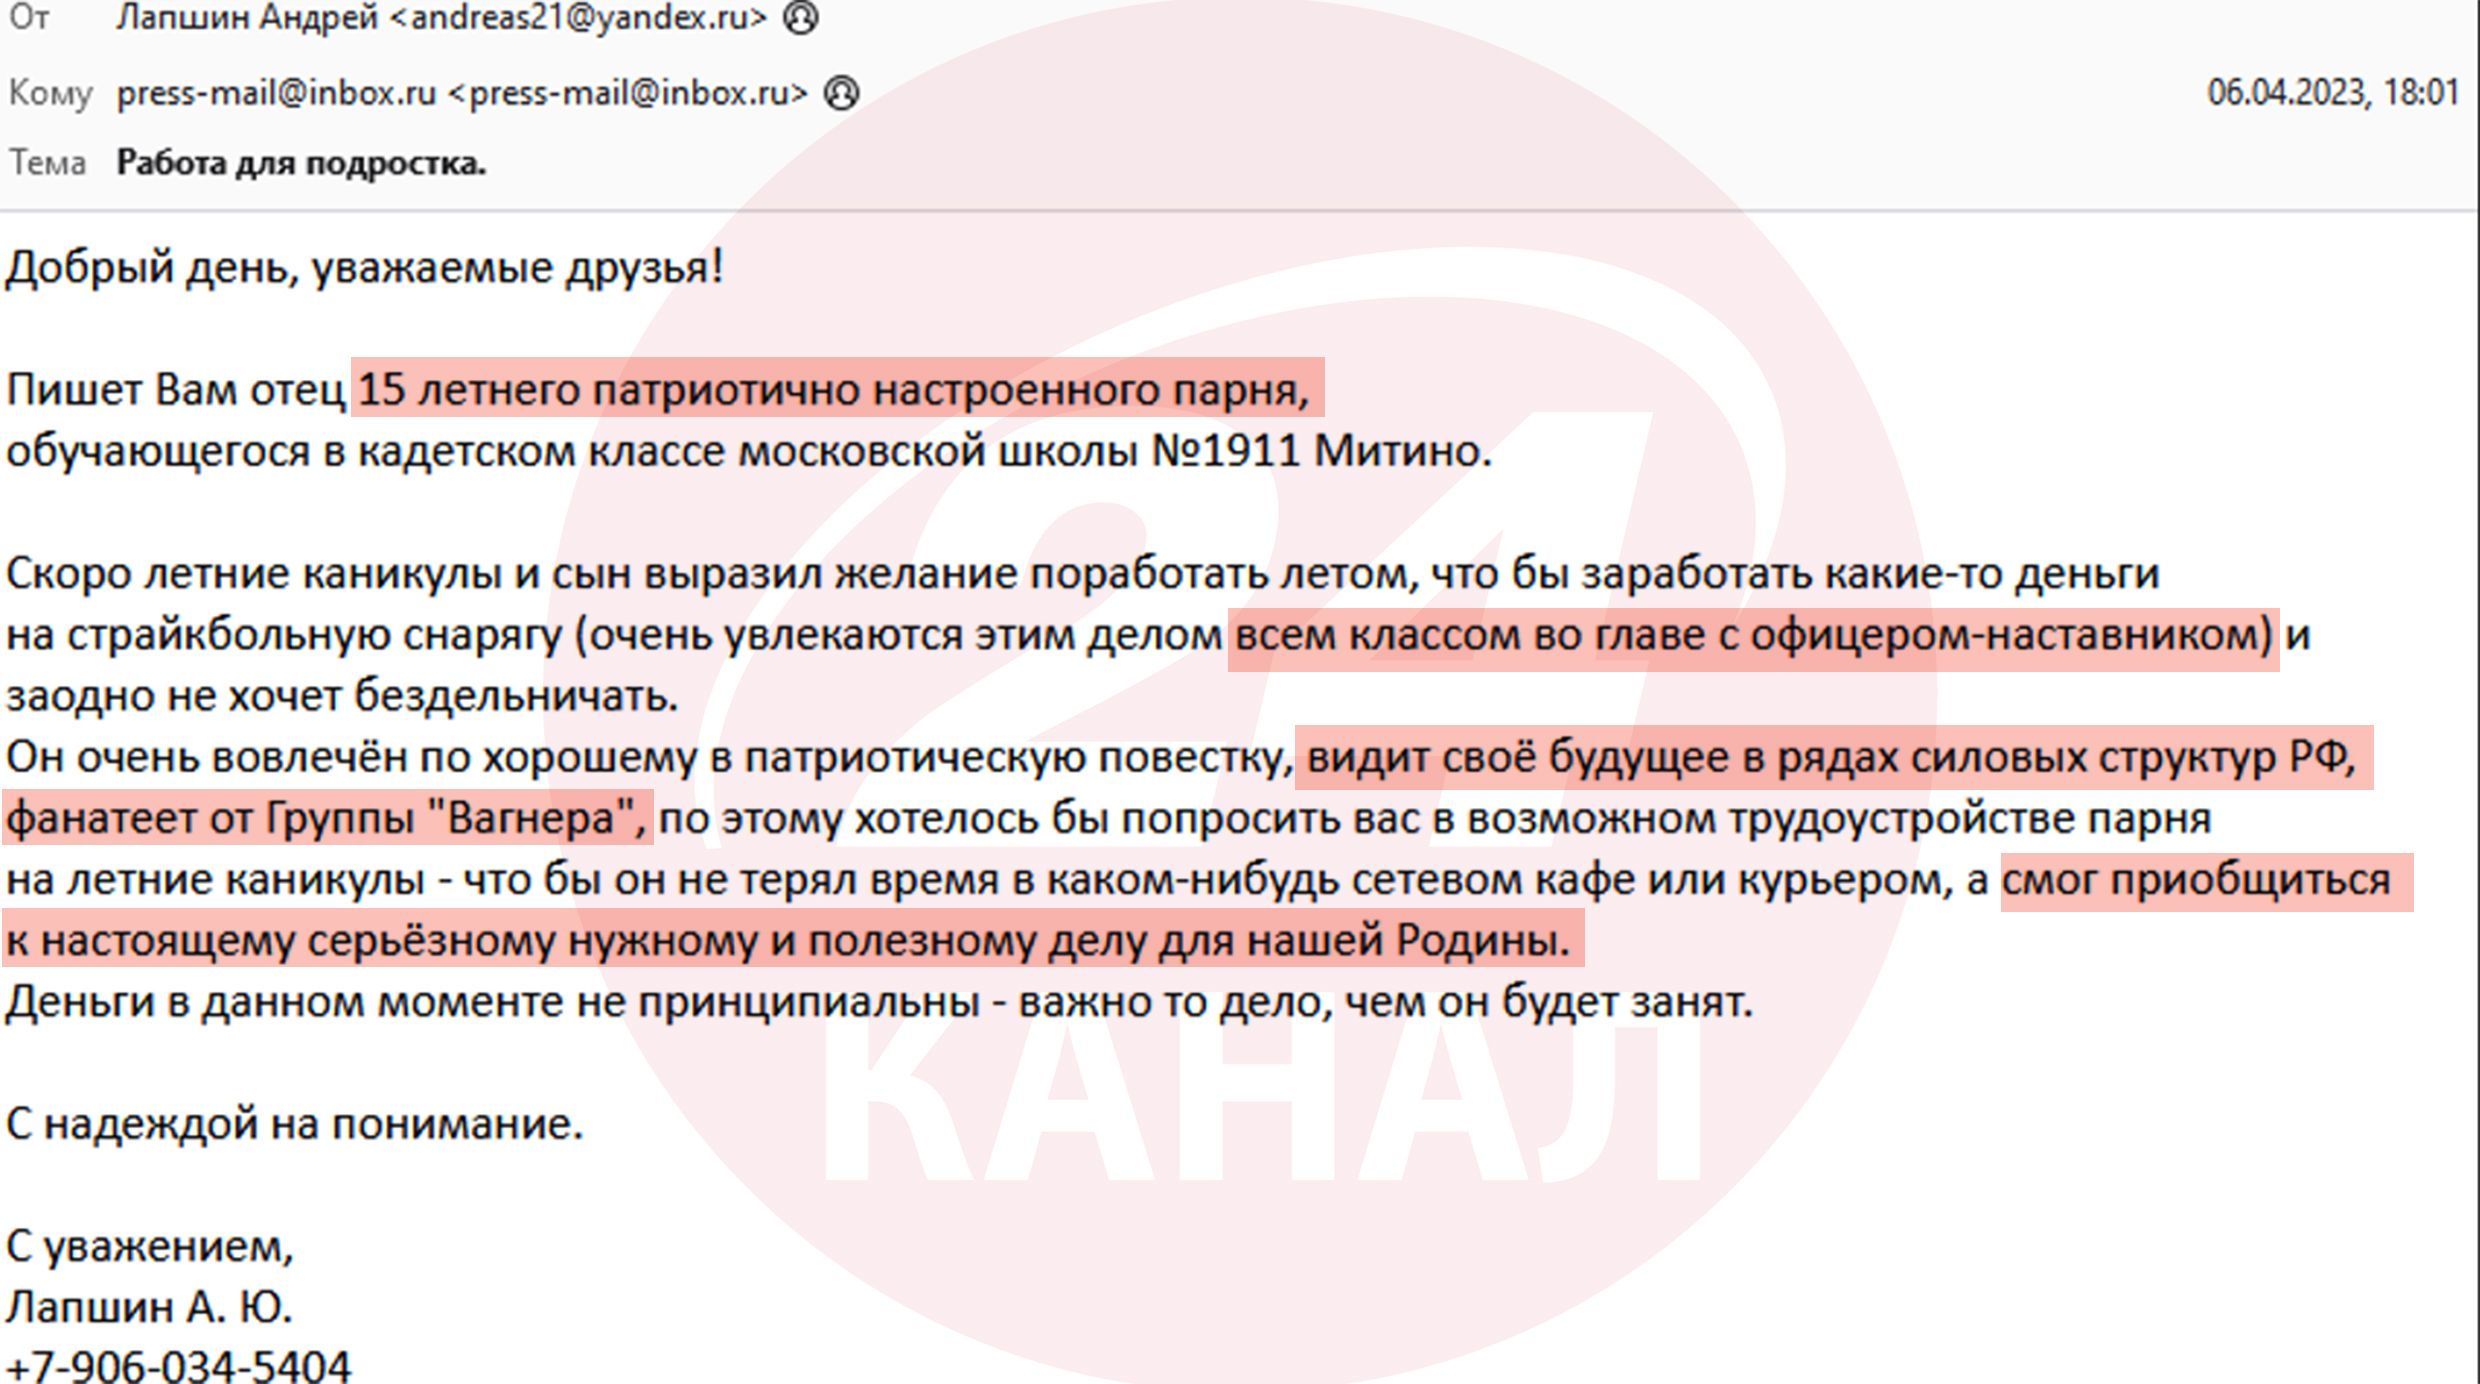
Task: Click the 'От' header label
Action: pyautogui.click(x=29, y=18)
